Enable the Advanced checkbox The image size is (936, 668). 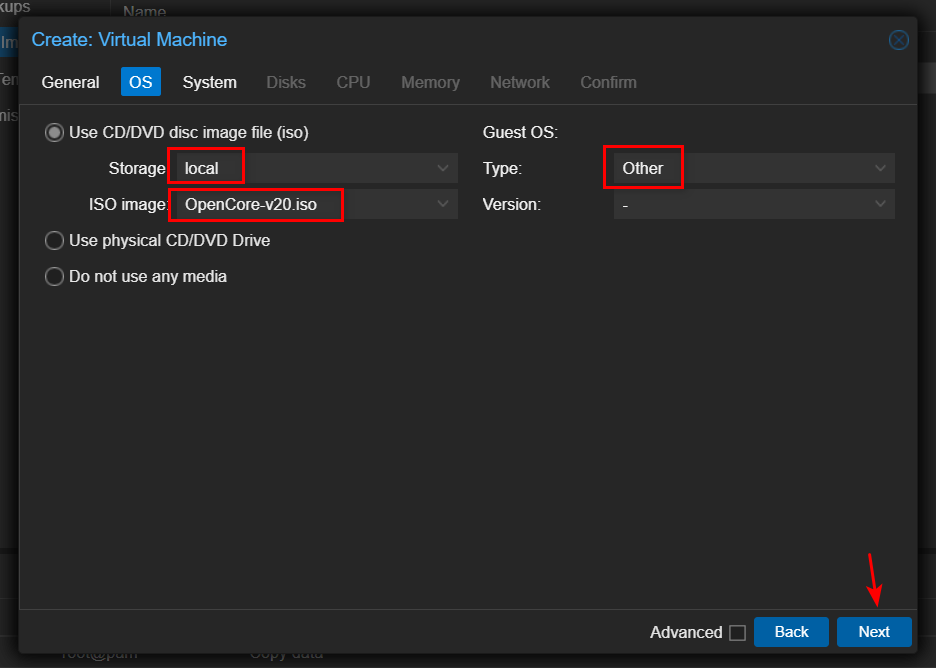pyautogui.click(x=737, y=632)
